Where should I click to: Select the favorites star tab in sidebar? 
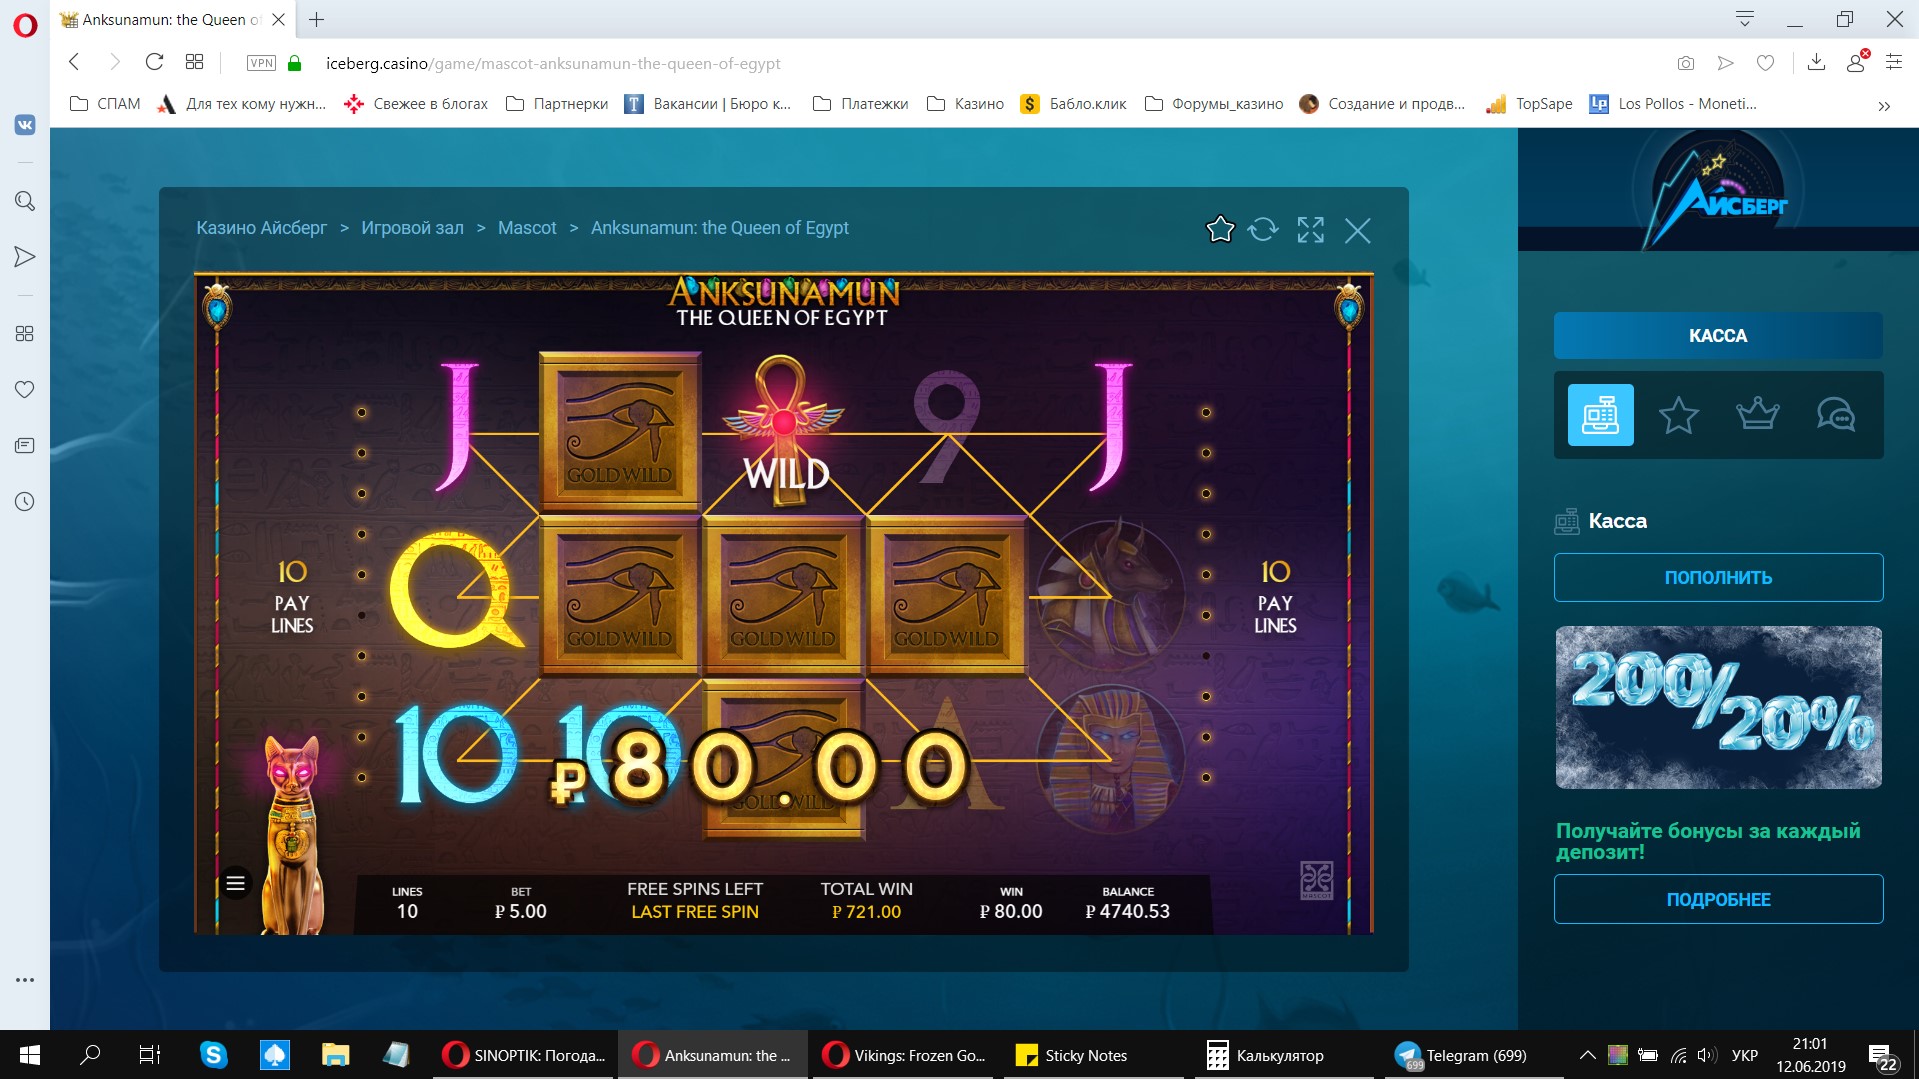[1679, 415]
